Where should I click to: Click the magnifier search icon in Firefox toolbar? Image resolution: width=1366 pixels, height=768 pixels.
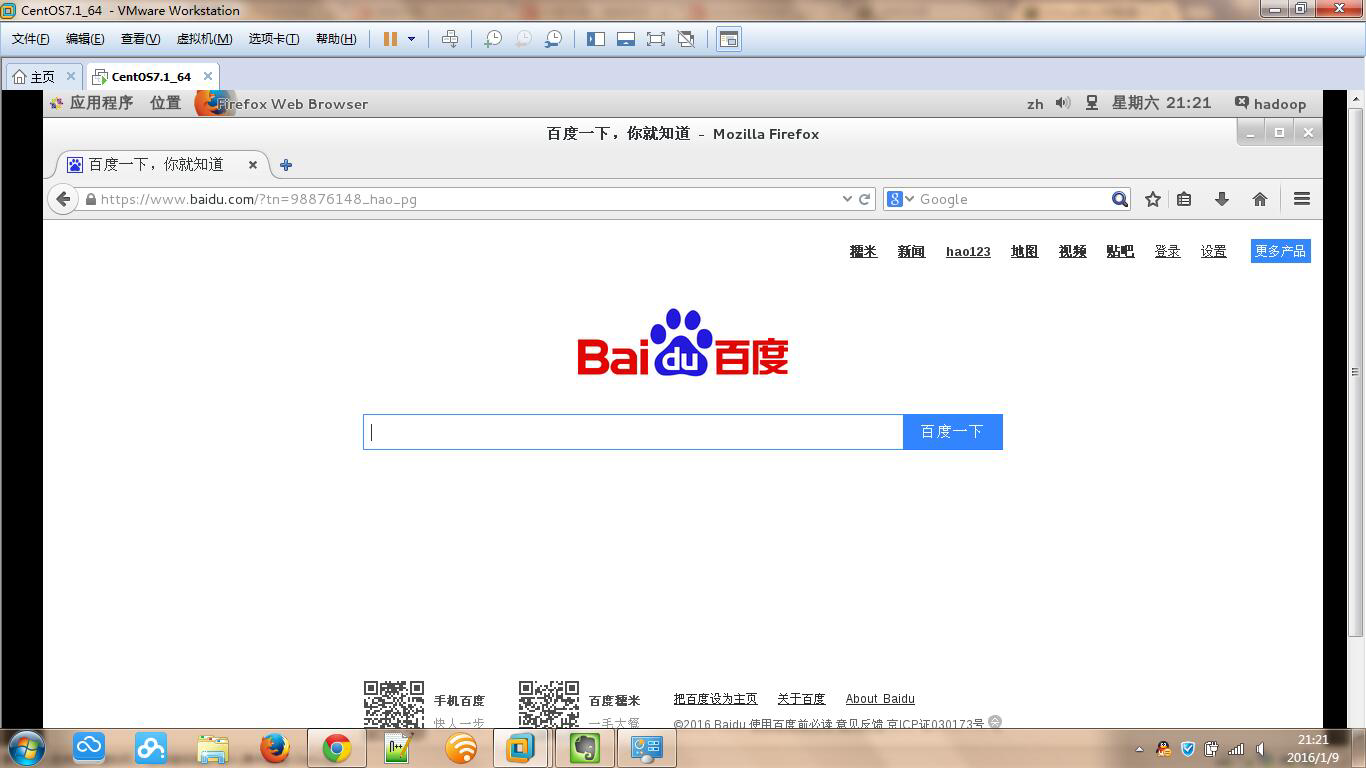[1120, 199]
